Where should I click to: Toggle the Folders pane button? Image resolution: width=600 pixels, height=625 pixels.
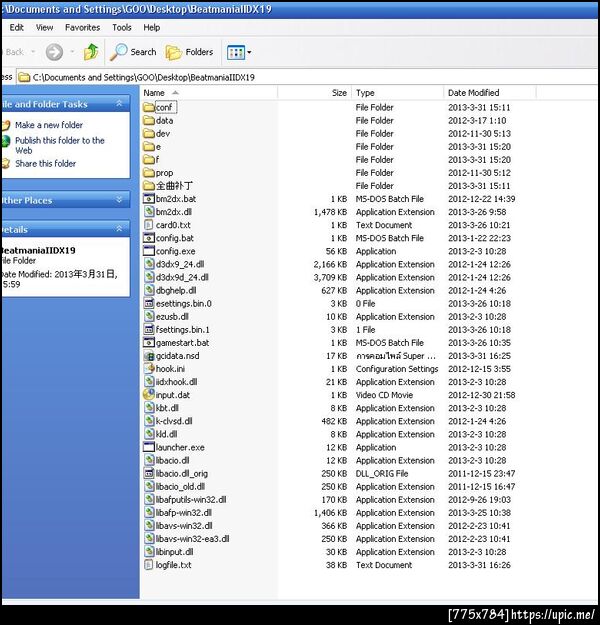click(189, 52)
